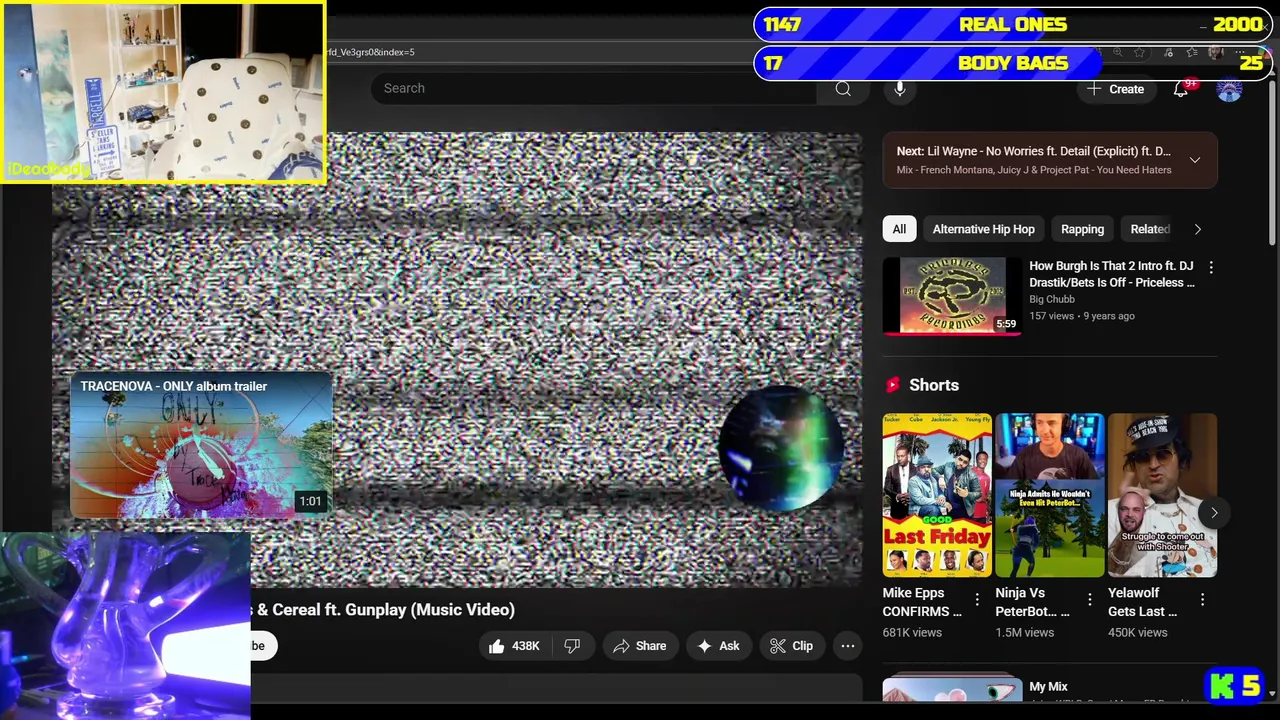This screenshot has height=720, width=1280.
Task: Click the Ask sparkle button
Action: pyautogui.click(x=718, y=646)
